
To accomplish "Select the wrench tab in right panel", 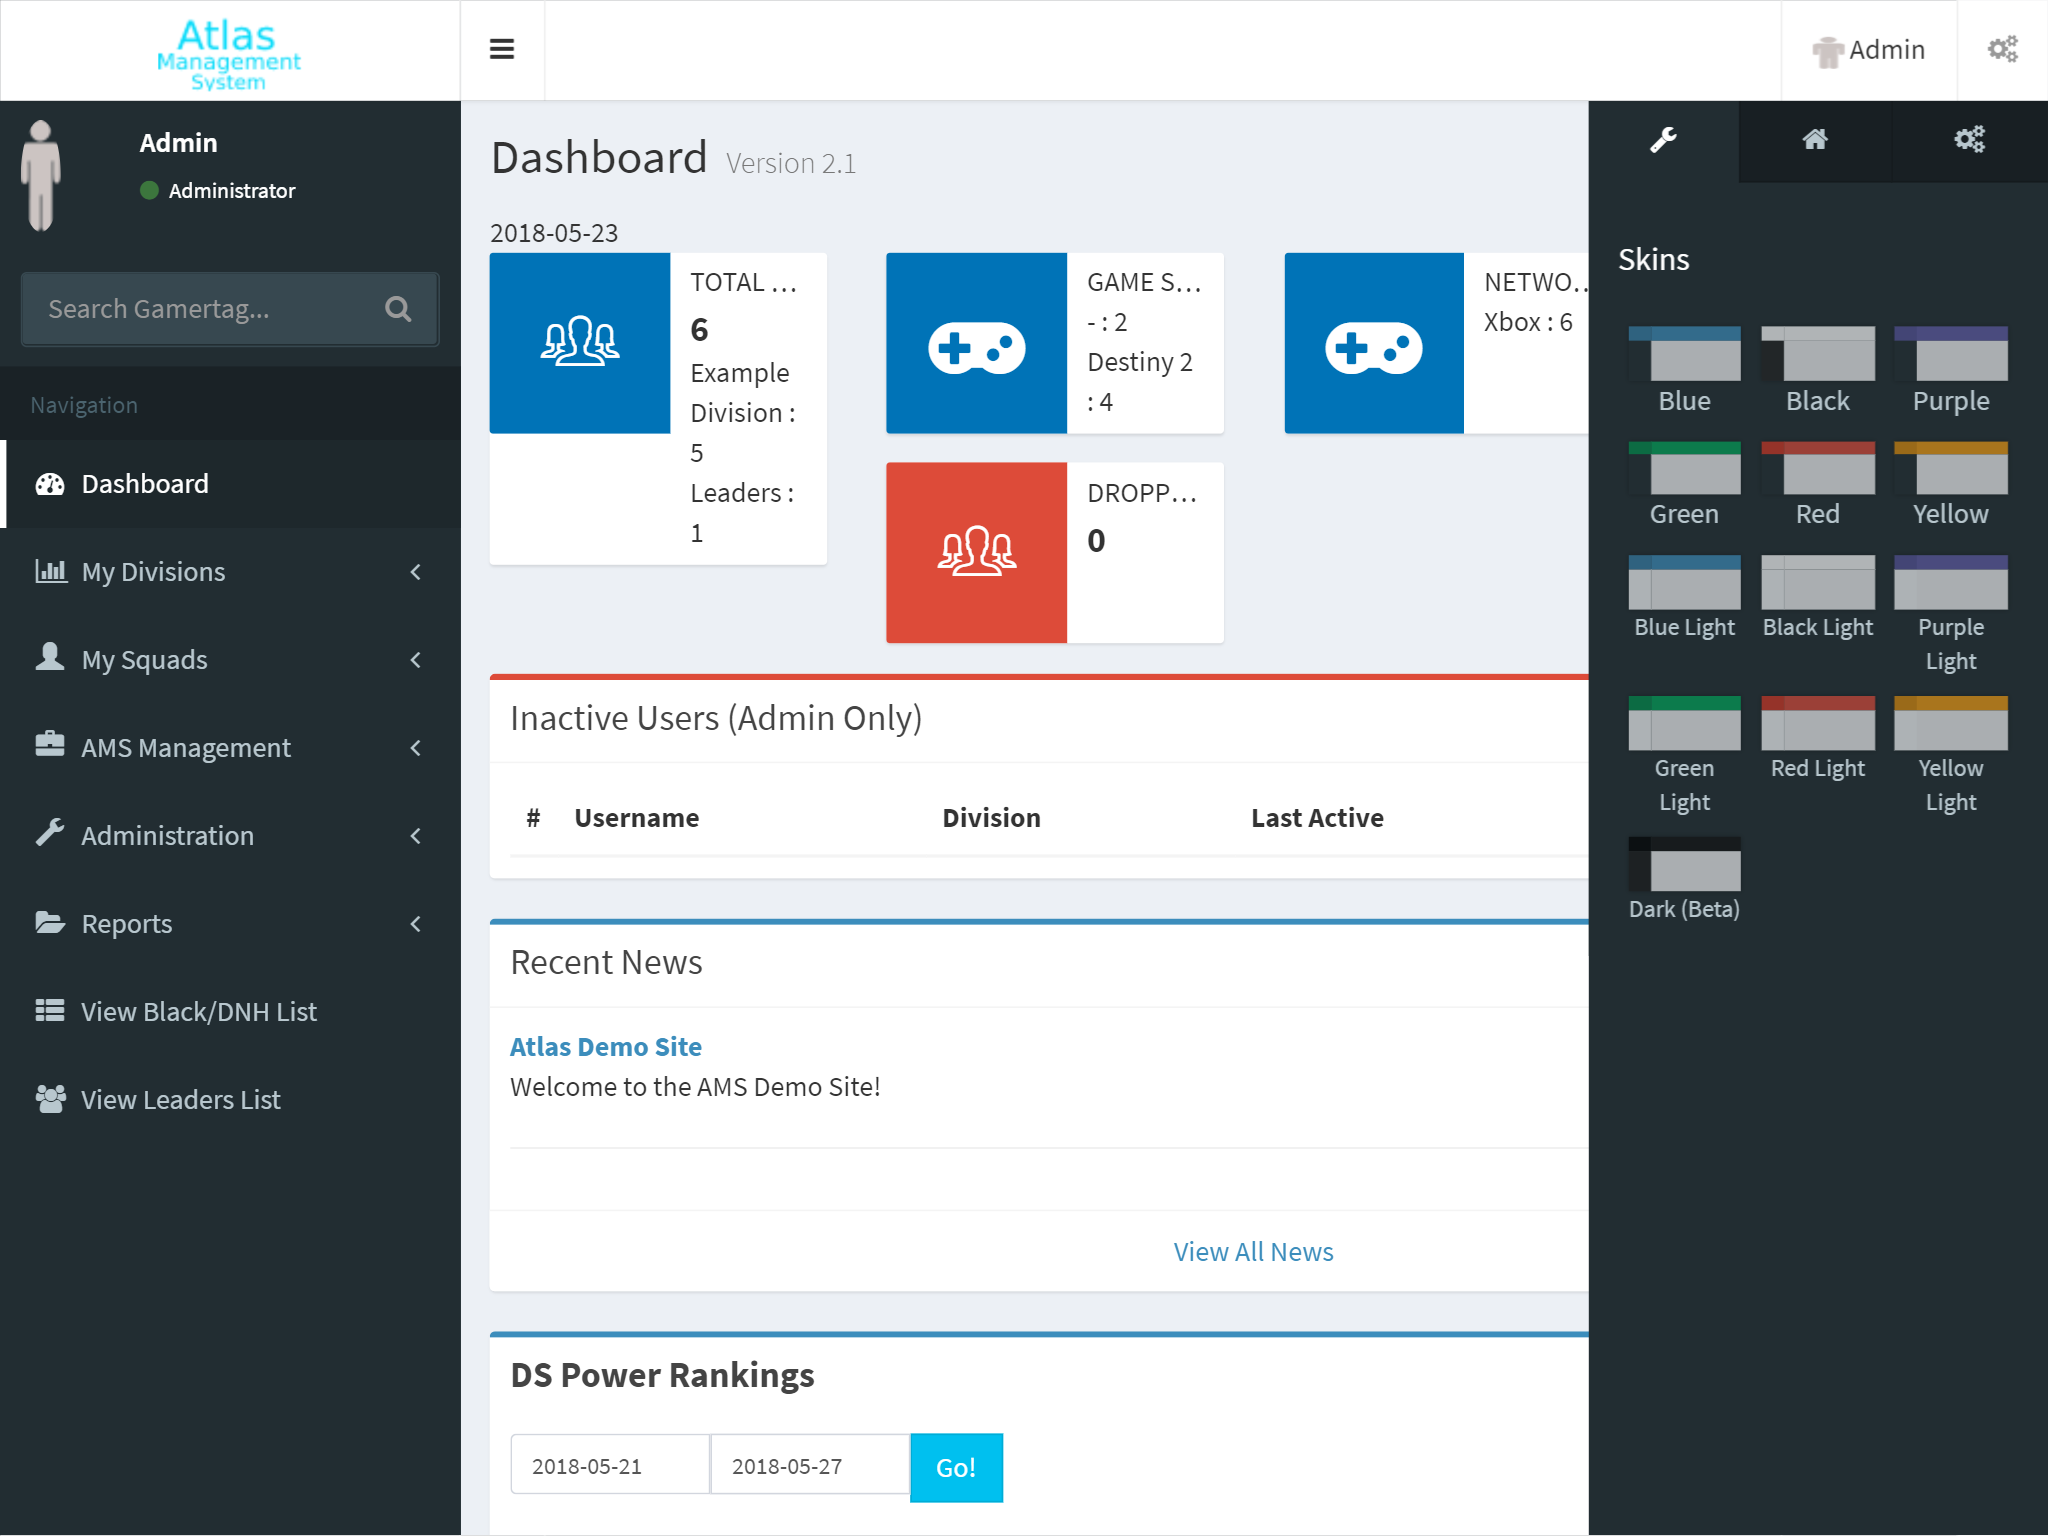I will [1663, 140].
